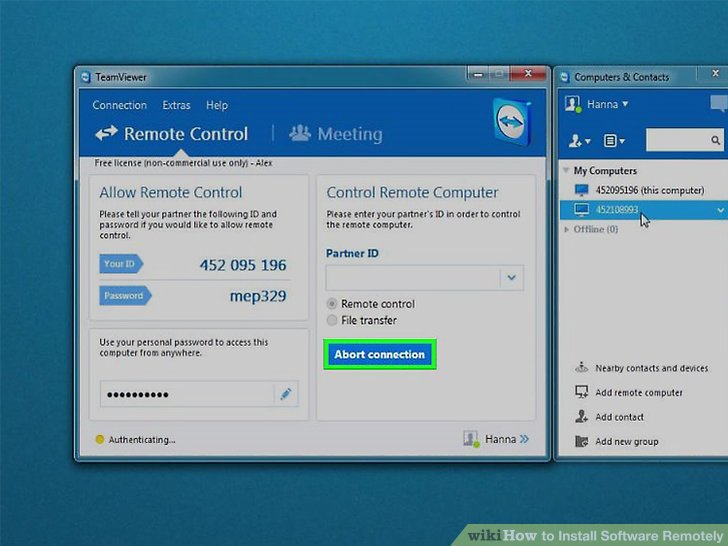The width and height of the screenshot is (728, 546).
Task: Close the Computers & Contacts window
Action: (x=715, y=73)
